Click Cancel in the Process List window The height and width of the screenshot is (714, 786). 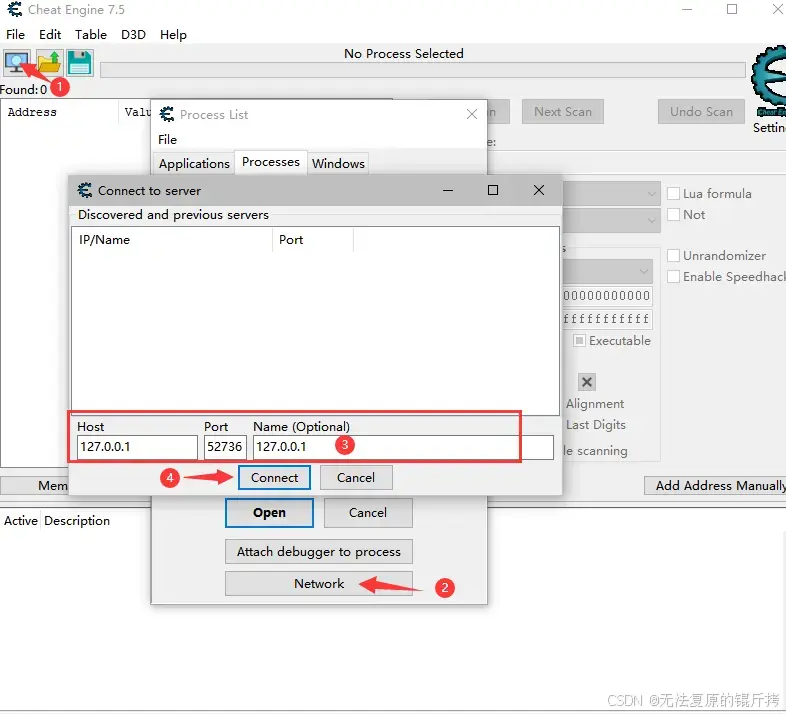point(368,513)
